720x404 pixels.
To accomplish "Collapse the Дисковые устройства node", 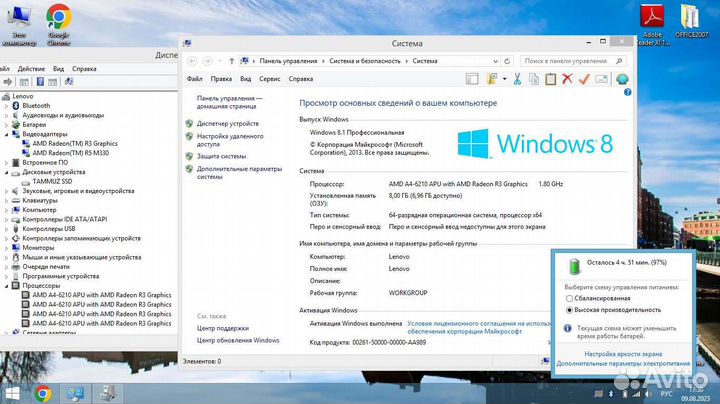I will tap(6, 172).
